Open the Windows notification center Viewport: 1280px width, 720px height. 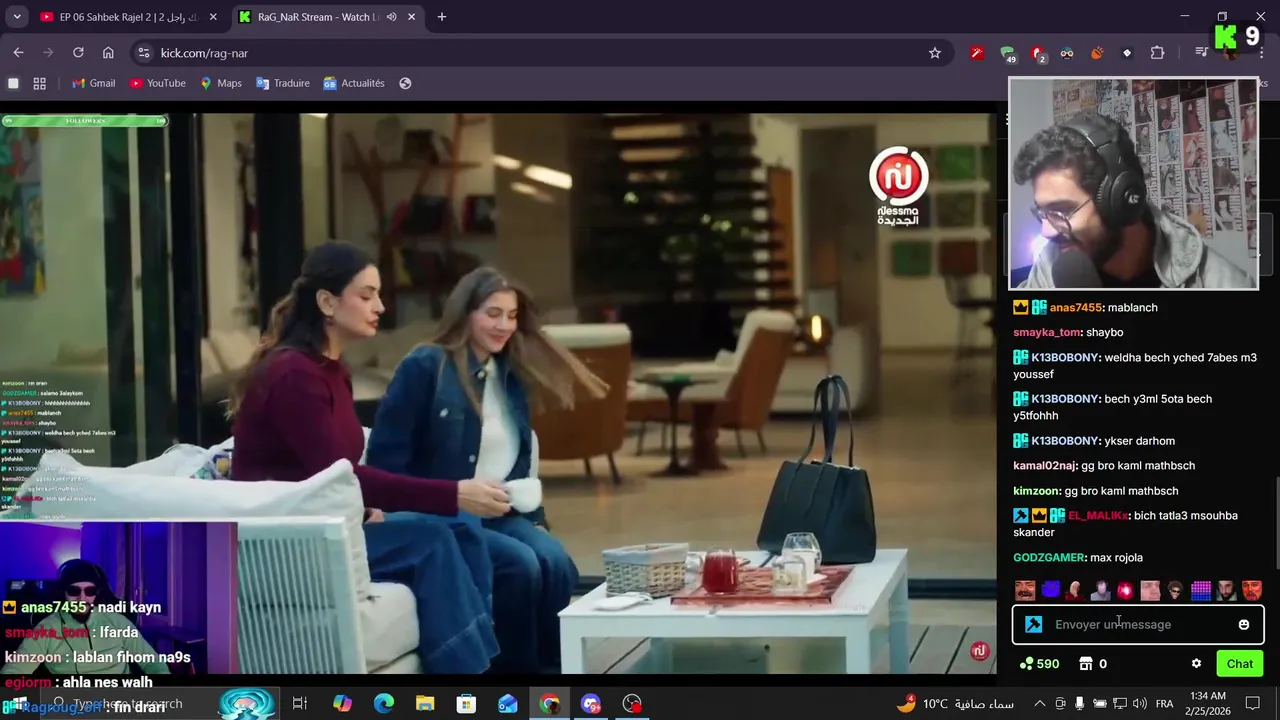click(1253, 704)
